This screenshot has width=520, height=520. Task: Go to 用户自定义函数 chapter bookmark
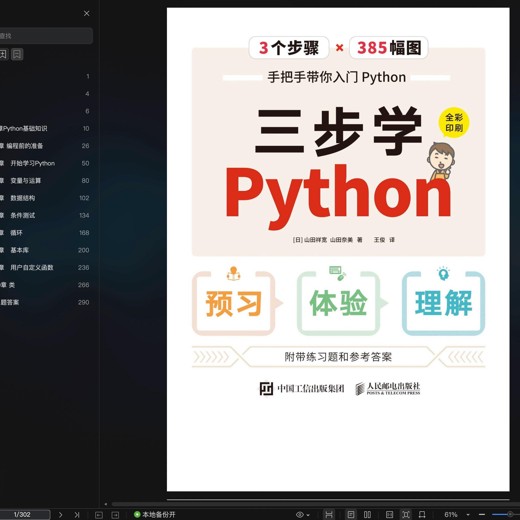point(45,267)
